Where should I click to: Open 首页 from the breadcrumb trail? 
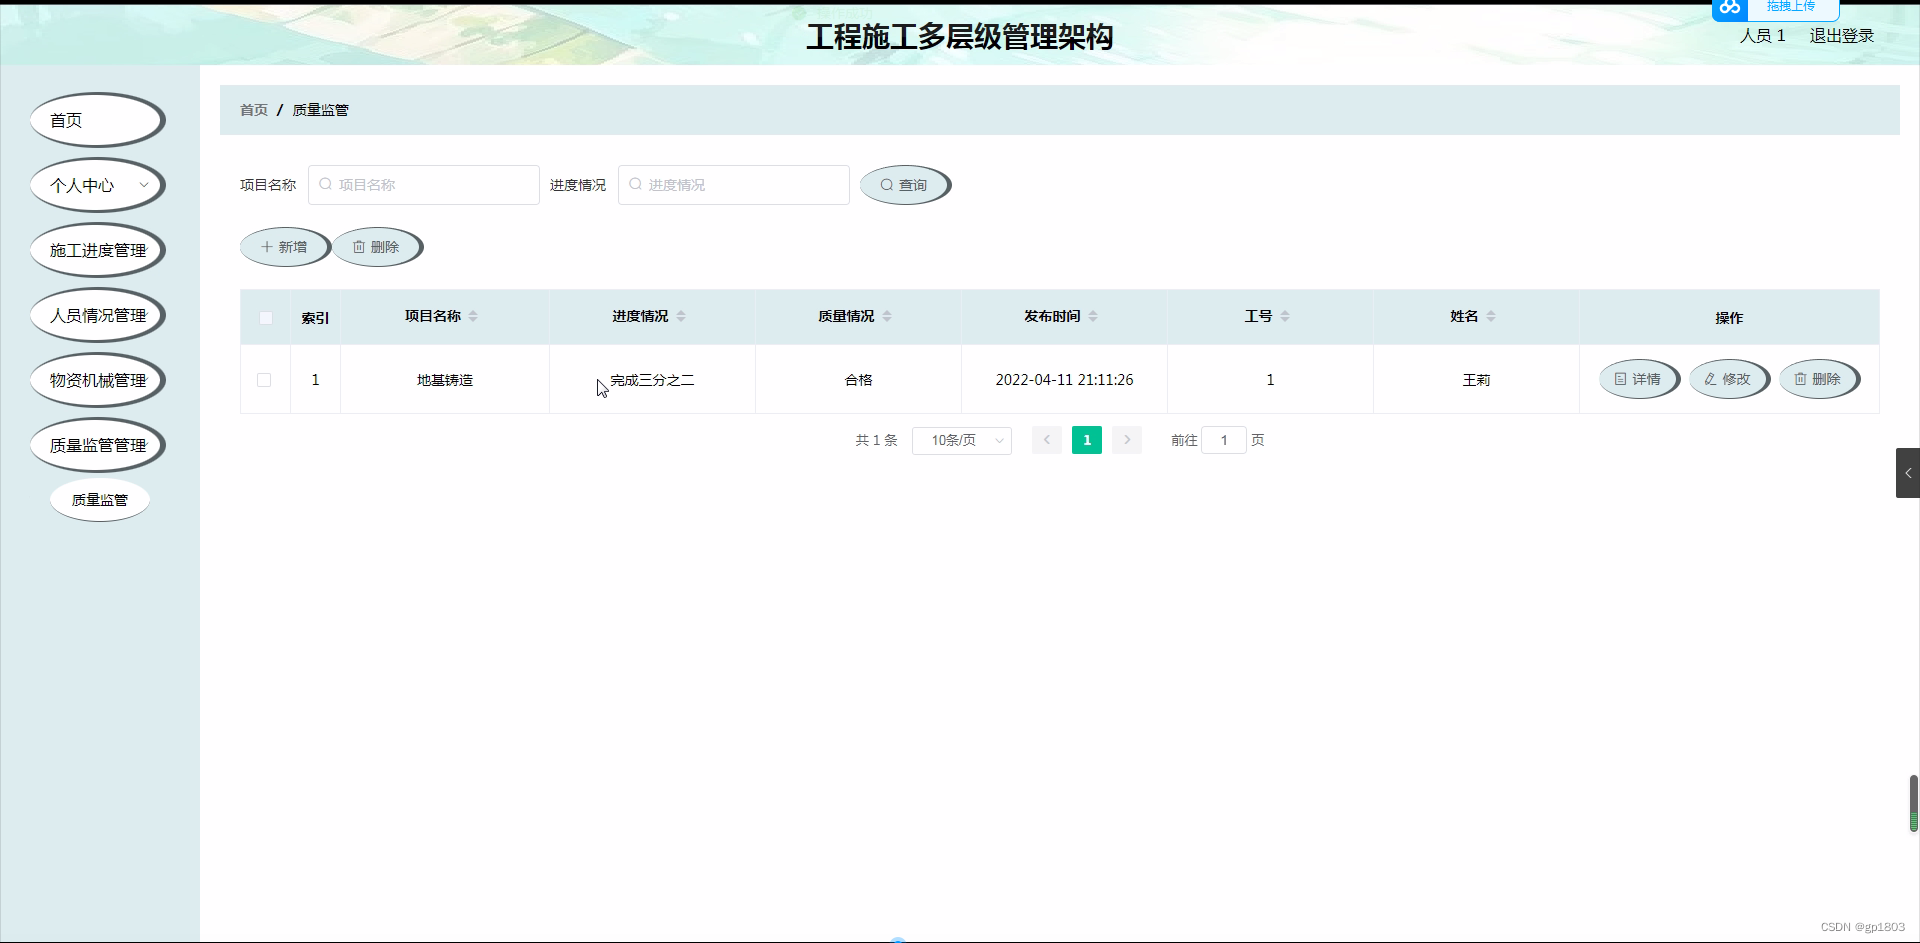coord(253,110)
